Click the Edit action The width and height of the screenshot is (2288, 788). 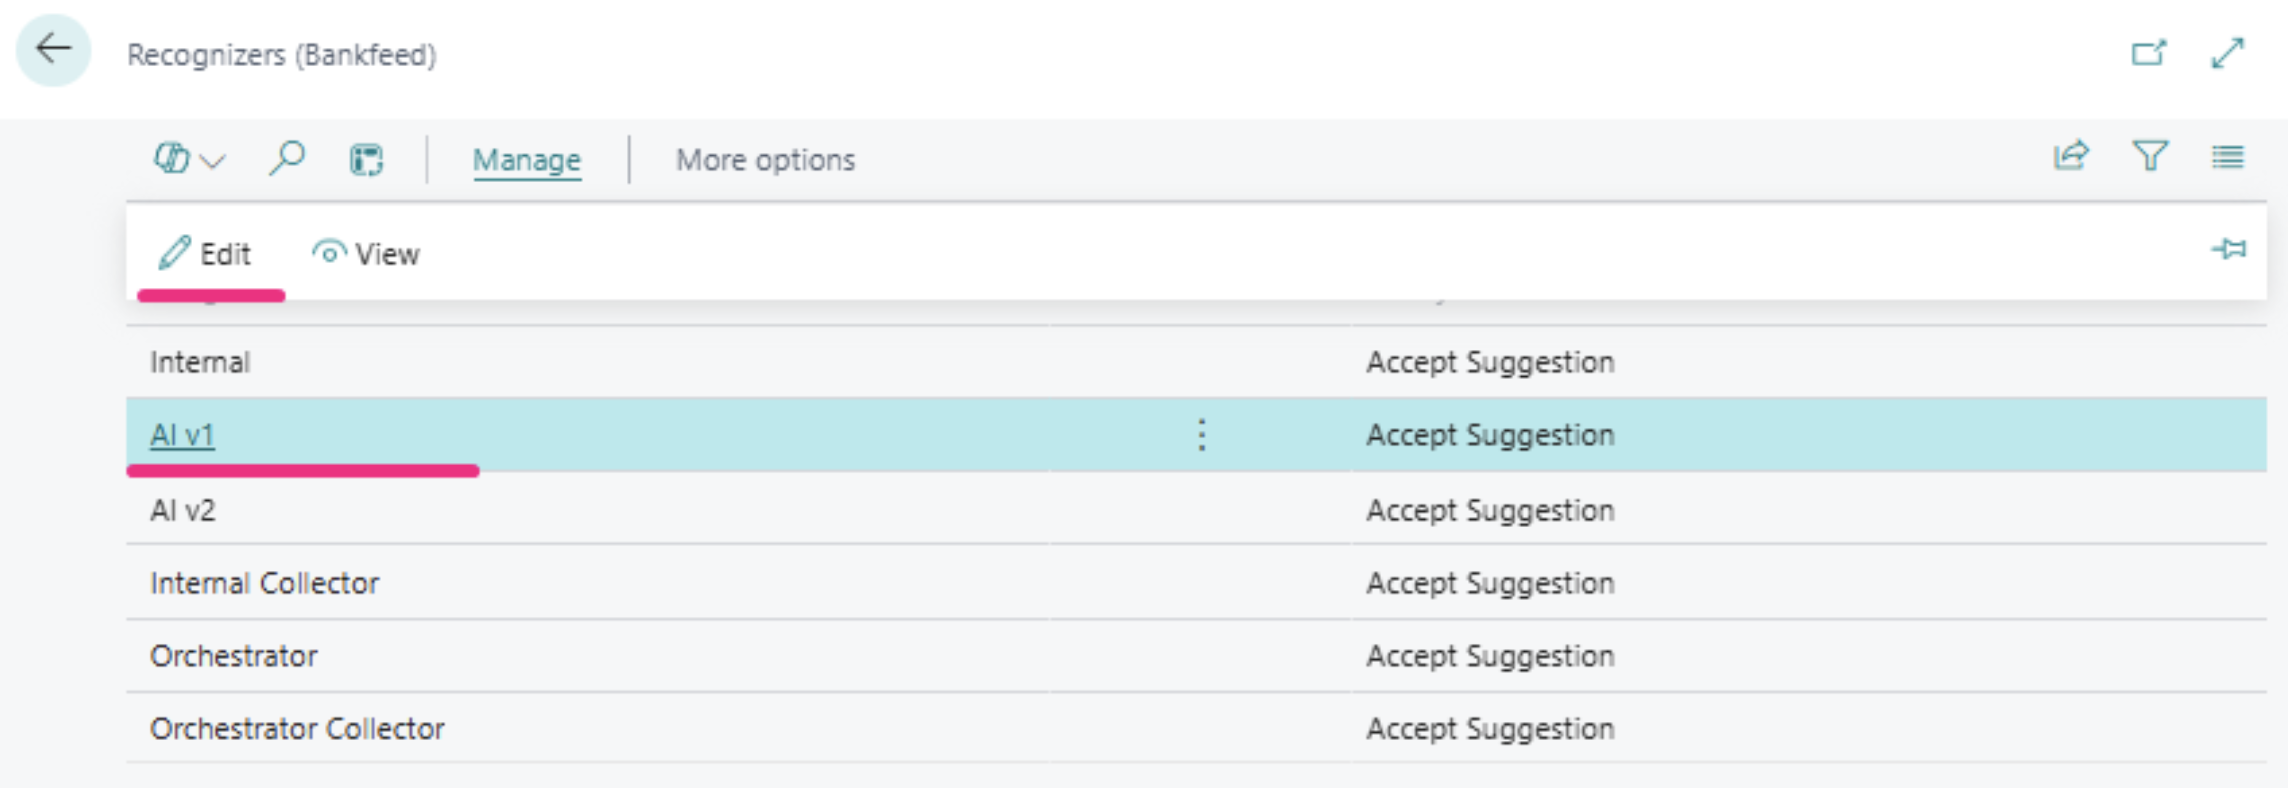205,254
